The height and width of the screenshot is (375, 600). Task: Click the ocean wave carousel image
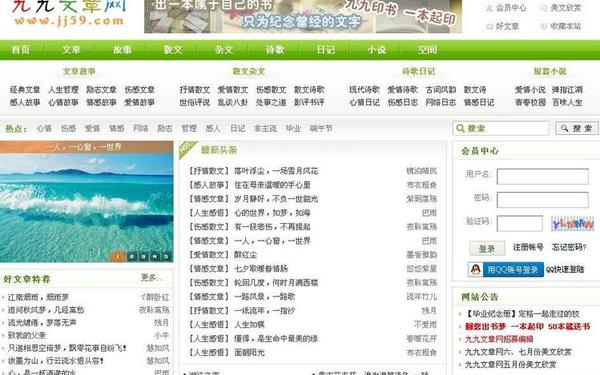pos(86,202)
